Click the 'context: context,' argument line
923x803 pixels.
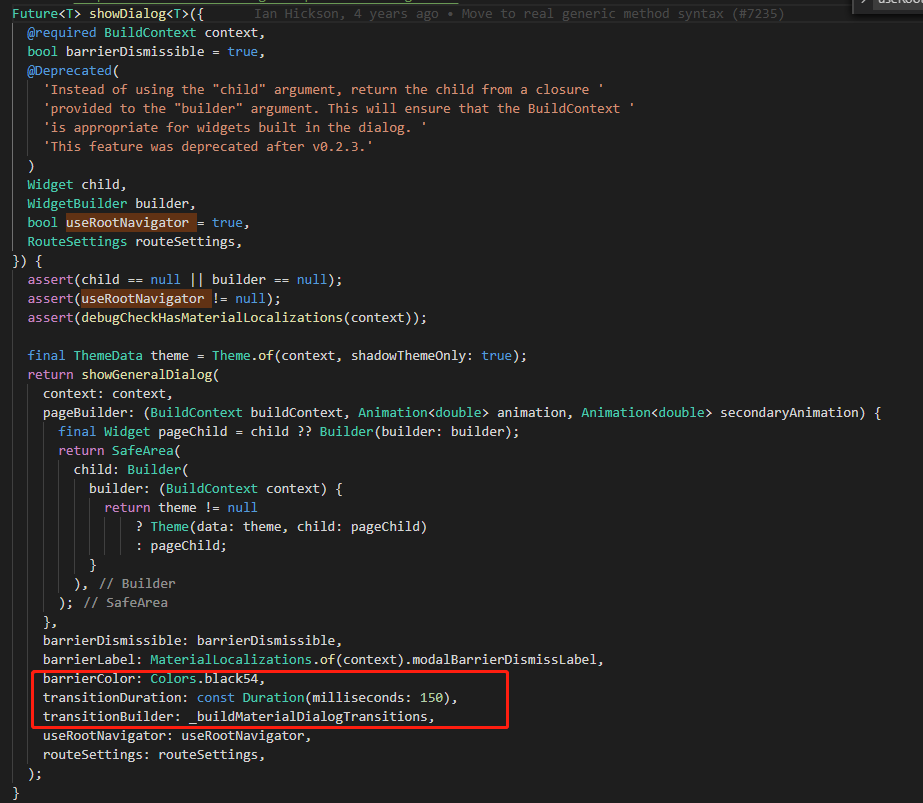pos(108,394)
